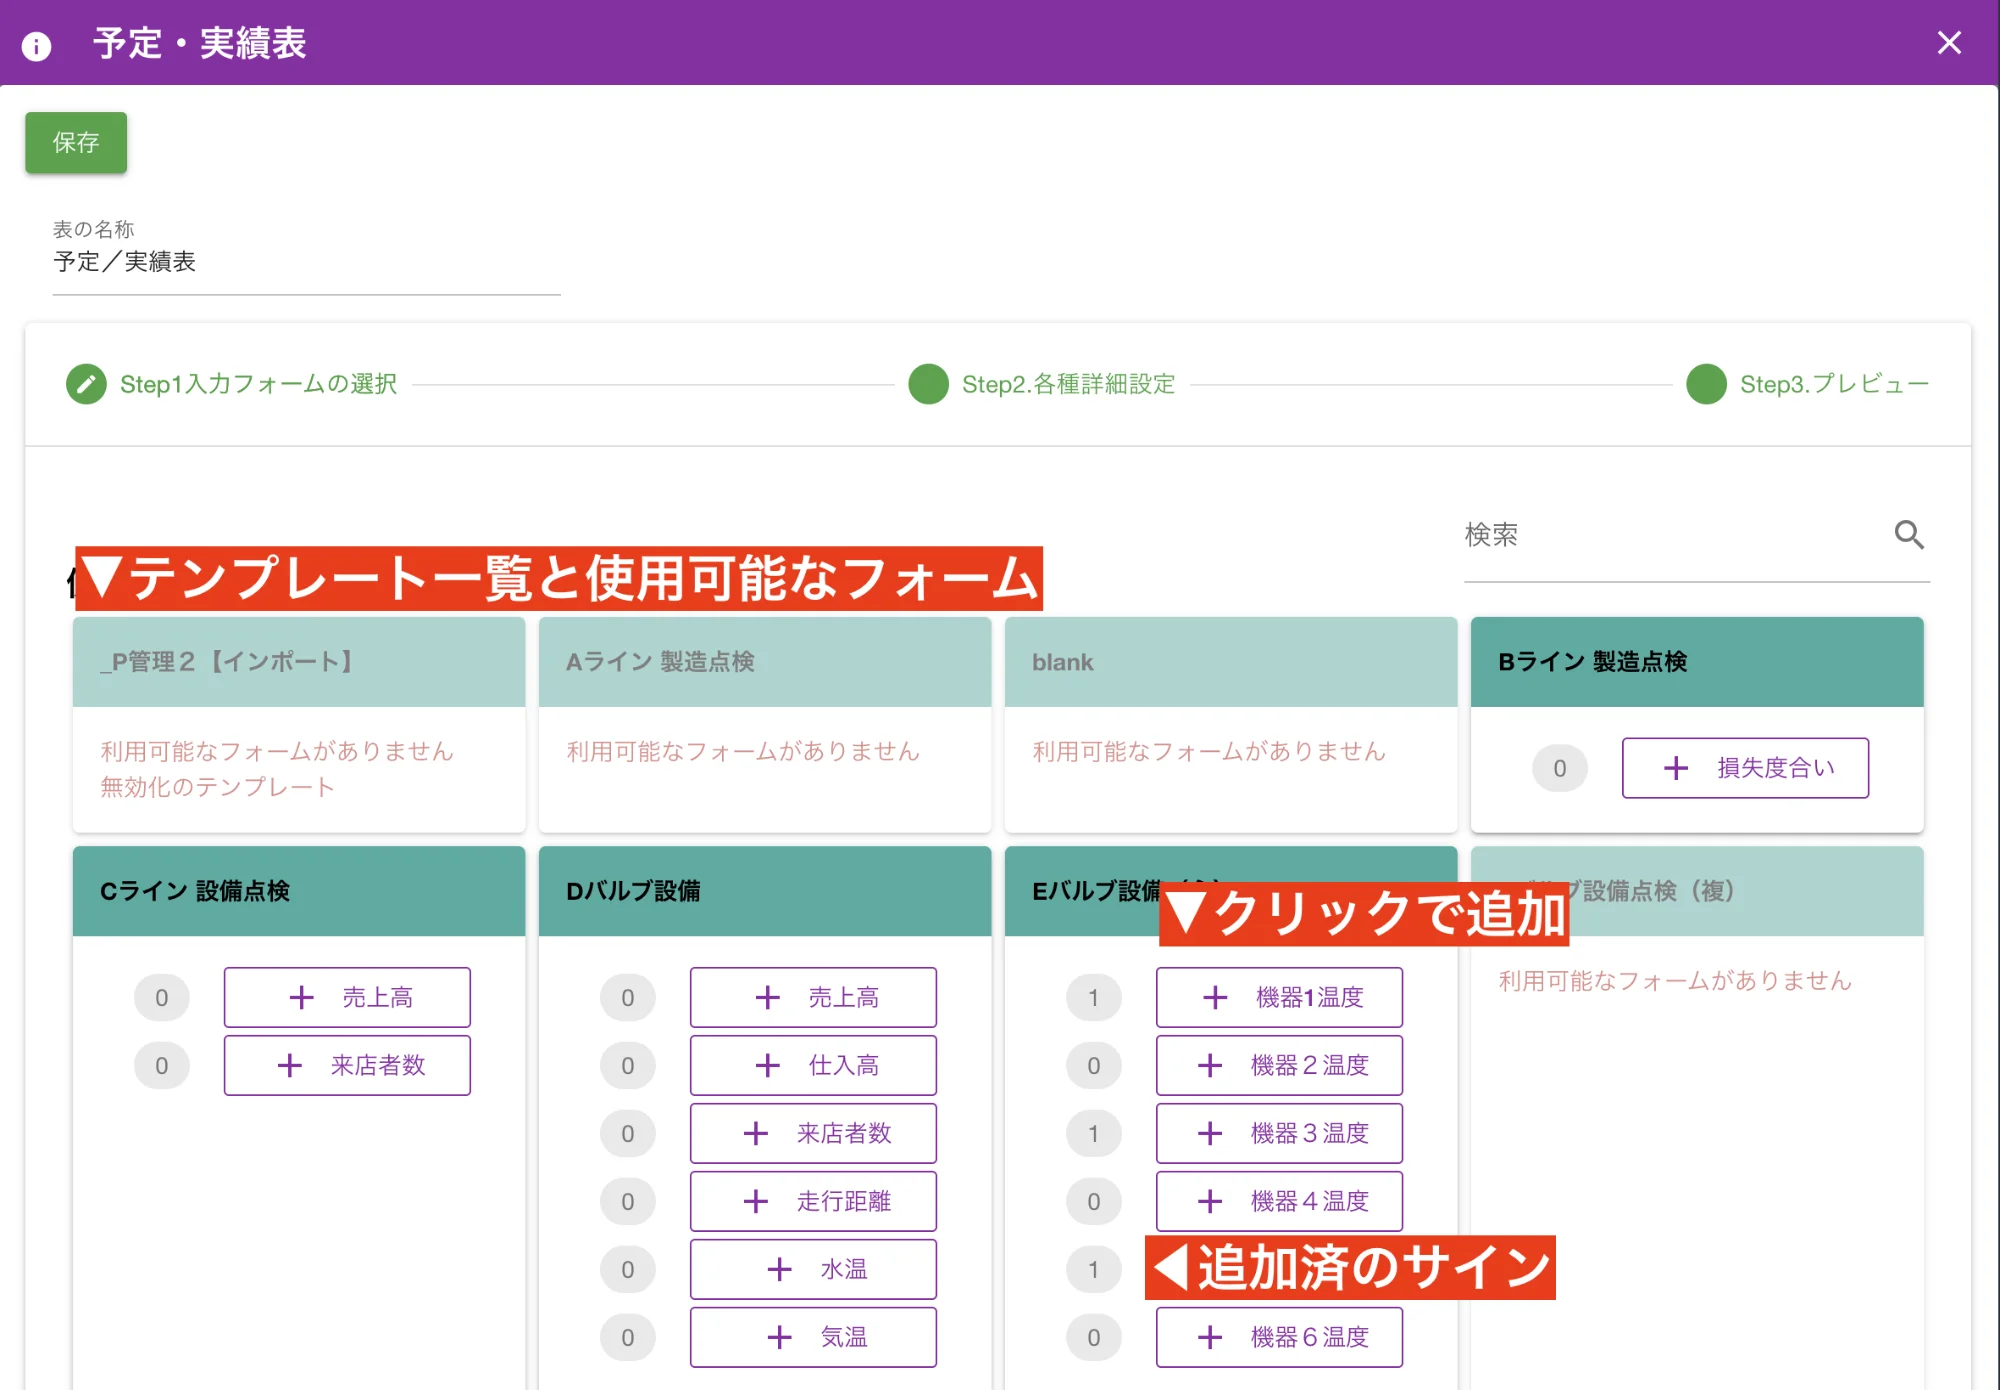
Task: Add 損失度合い form from Bライン
Action: point(1749,767)
